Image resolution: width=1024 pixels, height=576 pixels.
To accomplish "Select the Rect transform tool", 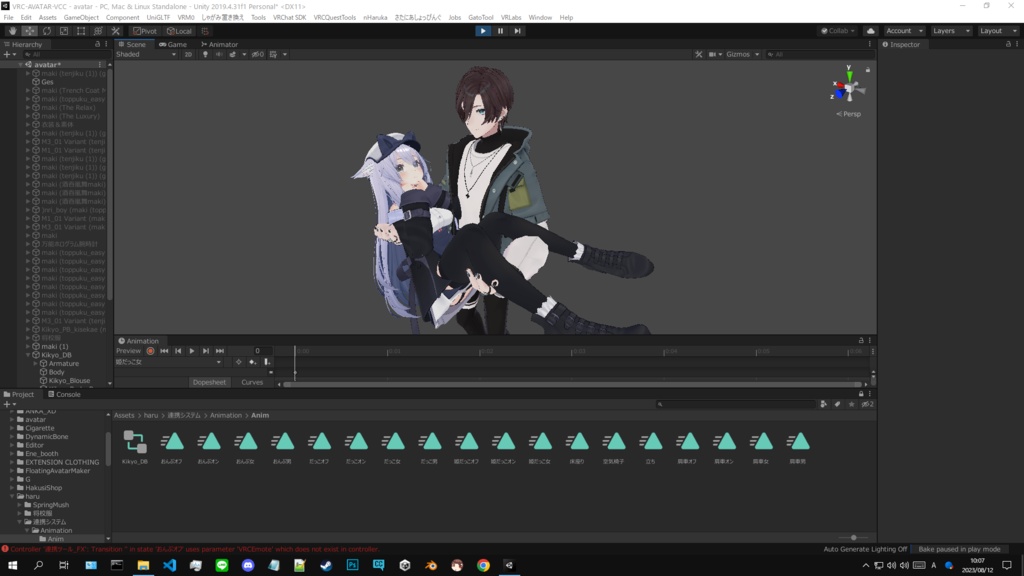I will tap(80, 31).
